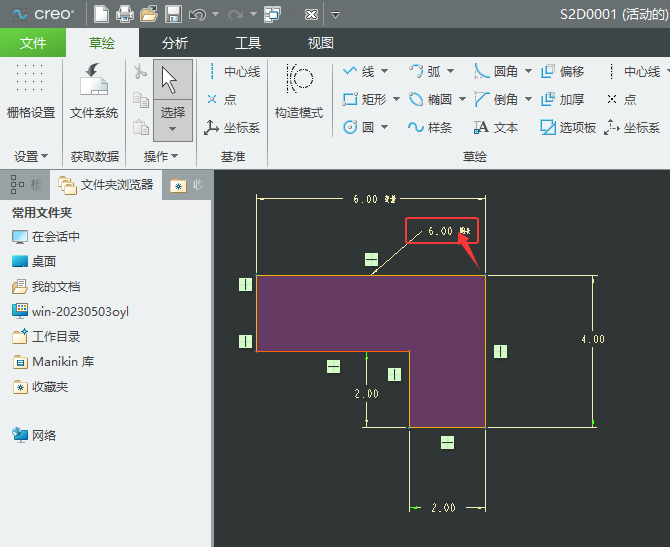Expand the Redo history dropdown arrow
The width and height of the screenshot is (670, 547).
(253, 15)
